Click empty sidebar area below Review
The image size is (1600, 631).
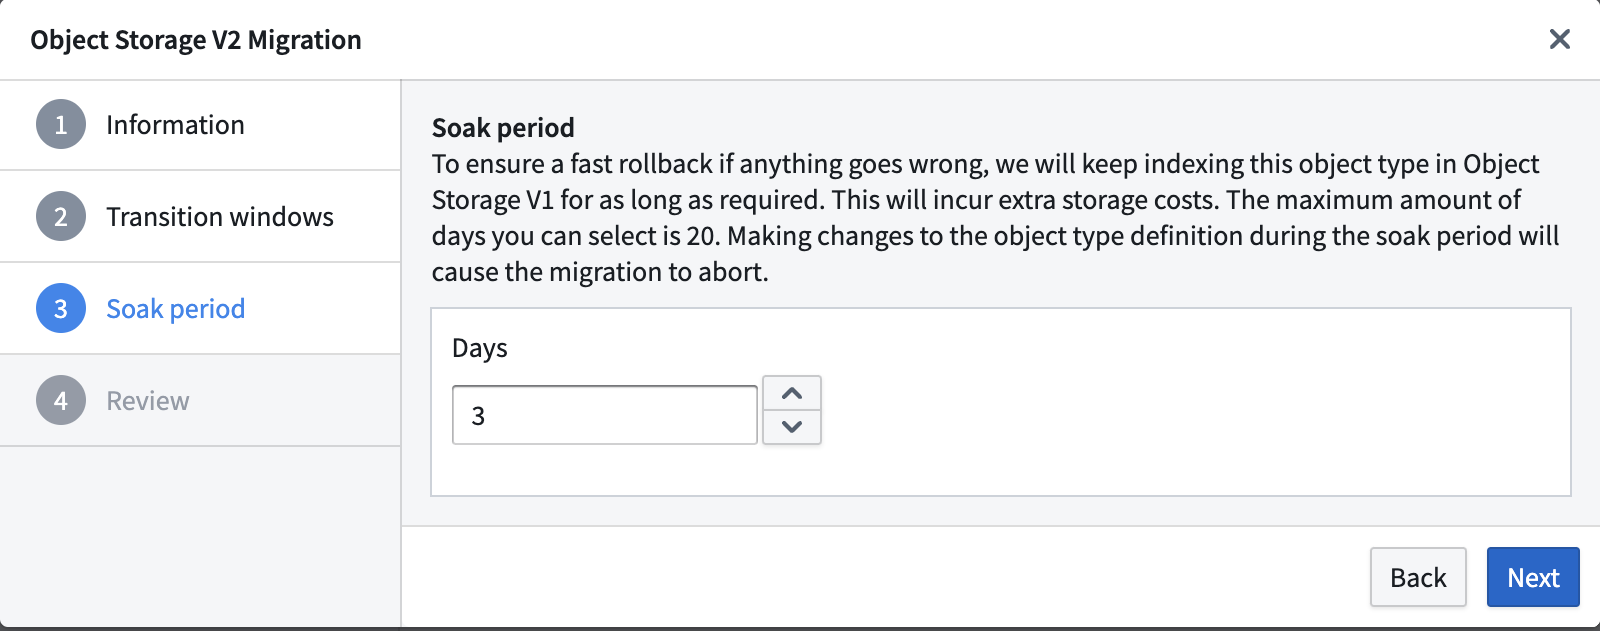200,535
